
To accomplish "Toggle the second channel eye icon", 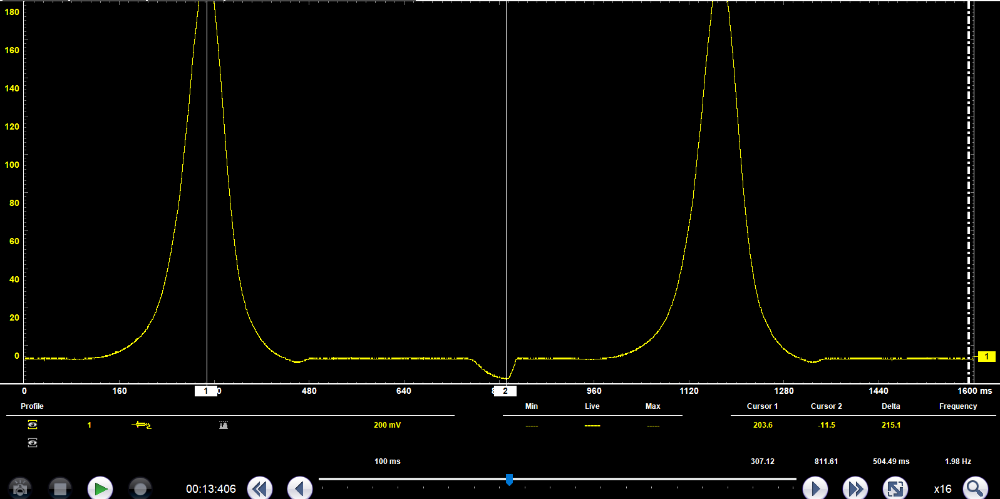I will tap(32, 442).
